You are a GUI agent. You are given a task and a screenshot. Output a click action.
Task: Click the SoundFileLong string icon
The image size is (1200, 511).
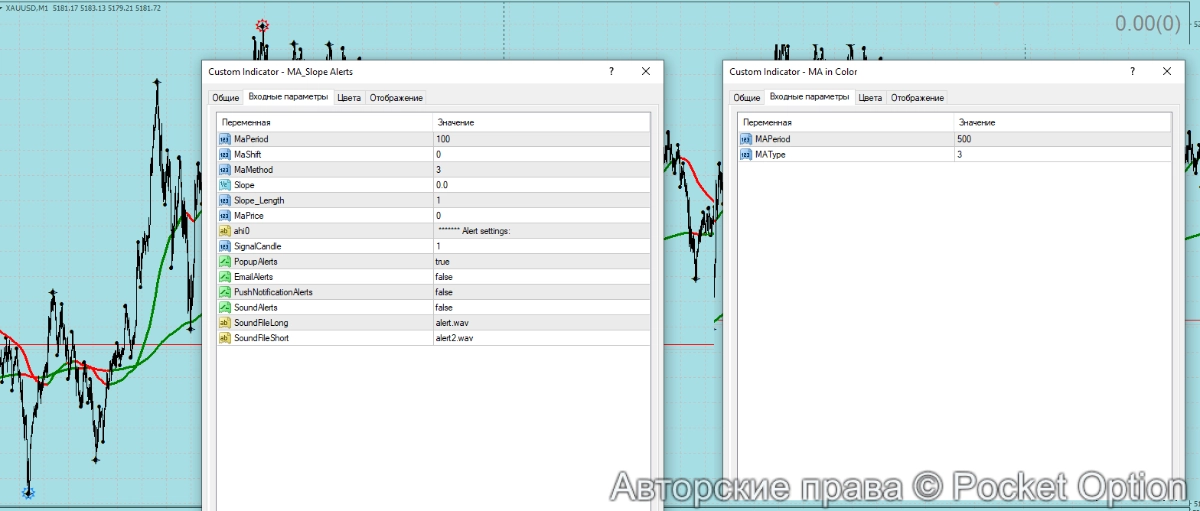(225, 323)
